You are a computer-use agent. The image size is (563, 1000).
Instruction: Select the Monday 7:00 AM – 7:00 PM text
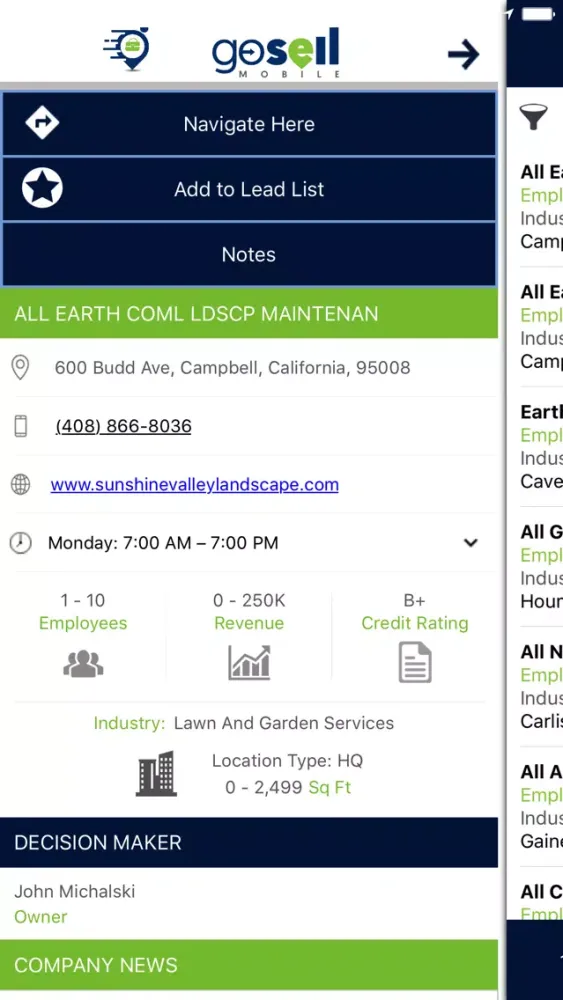coord(163,543)
